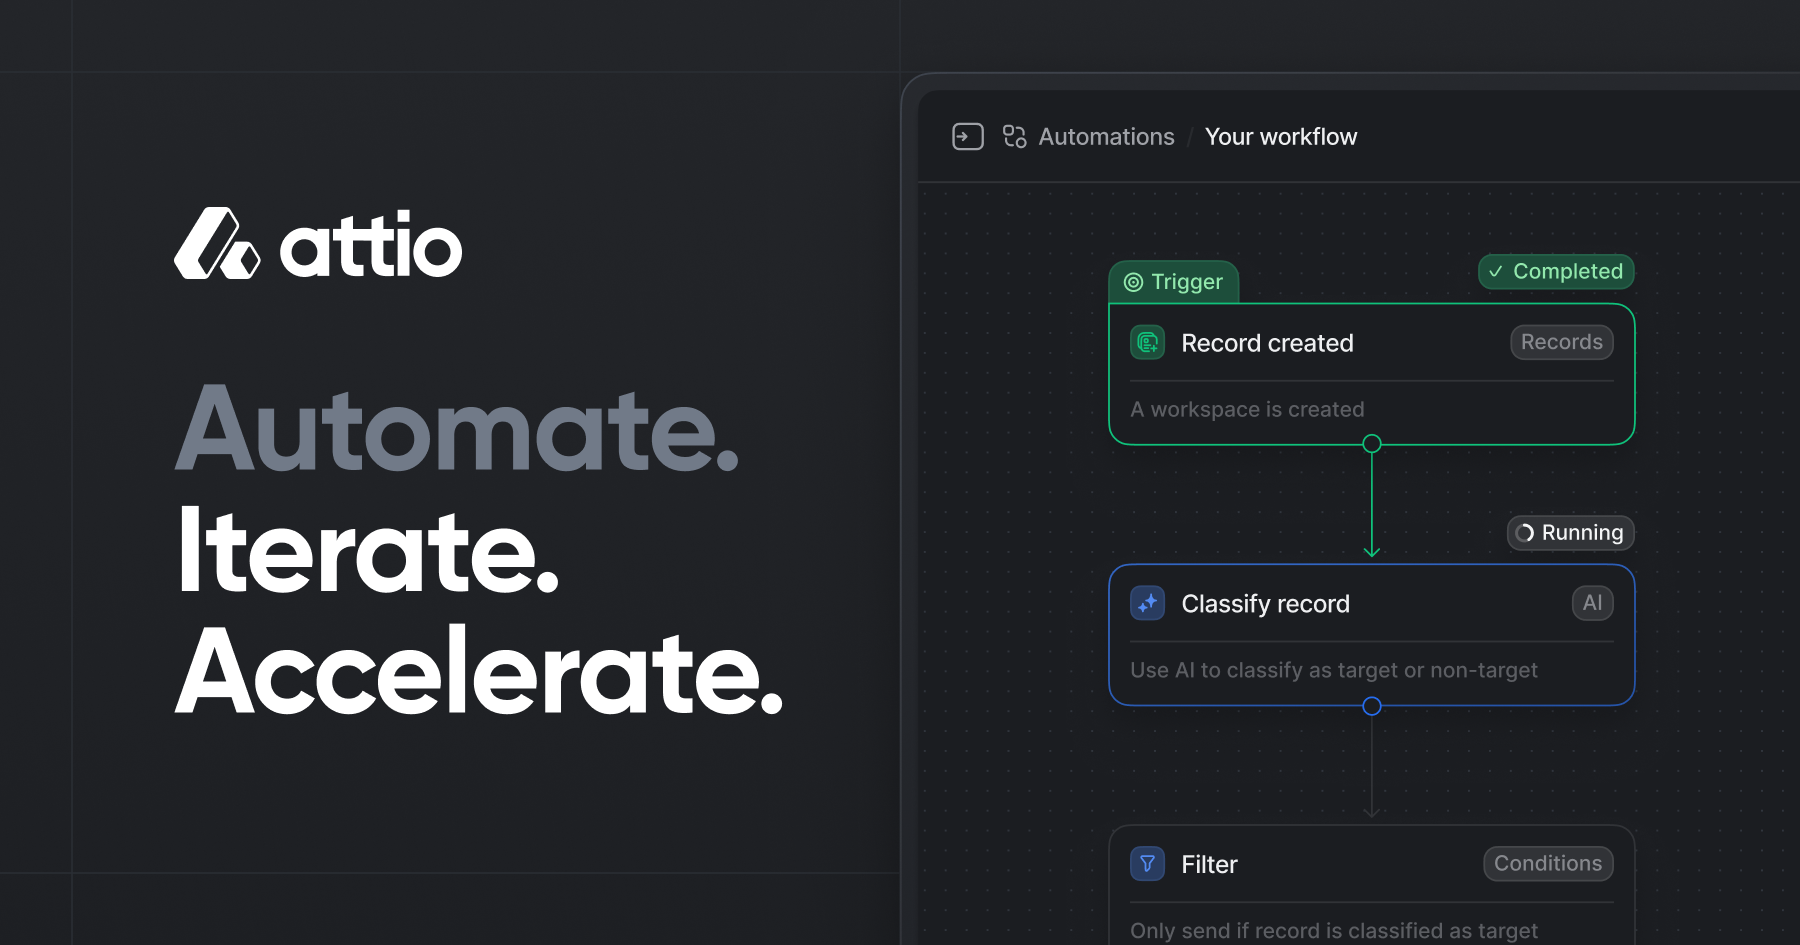Click the Completed status badge

pos(1556,271)
